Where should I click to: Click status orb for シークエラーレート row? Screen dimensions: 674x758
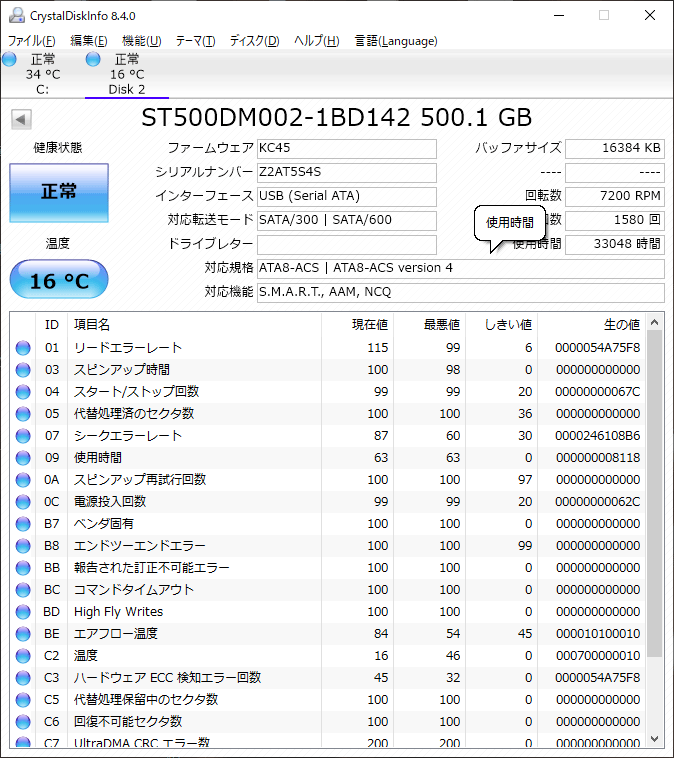coord(23,436)
